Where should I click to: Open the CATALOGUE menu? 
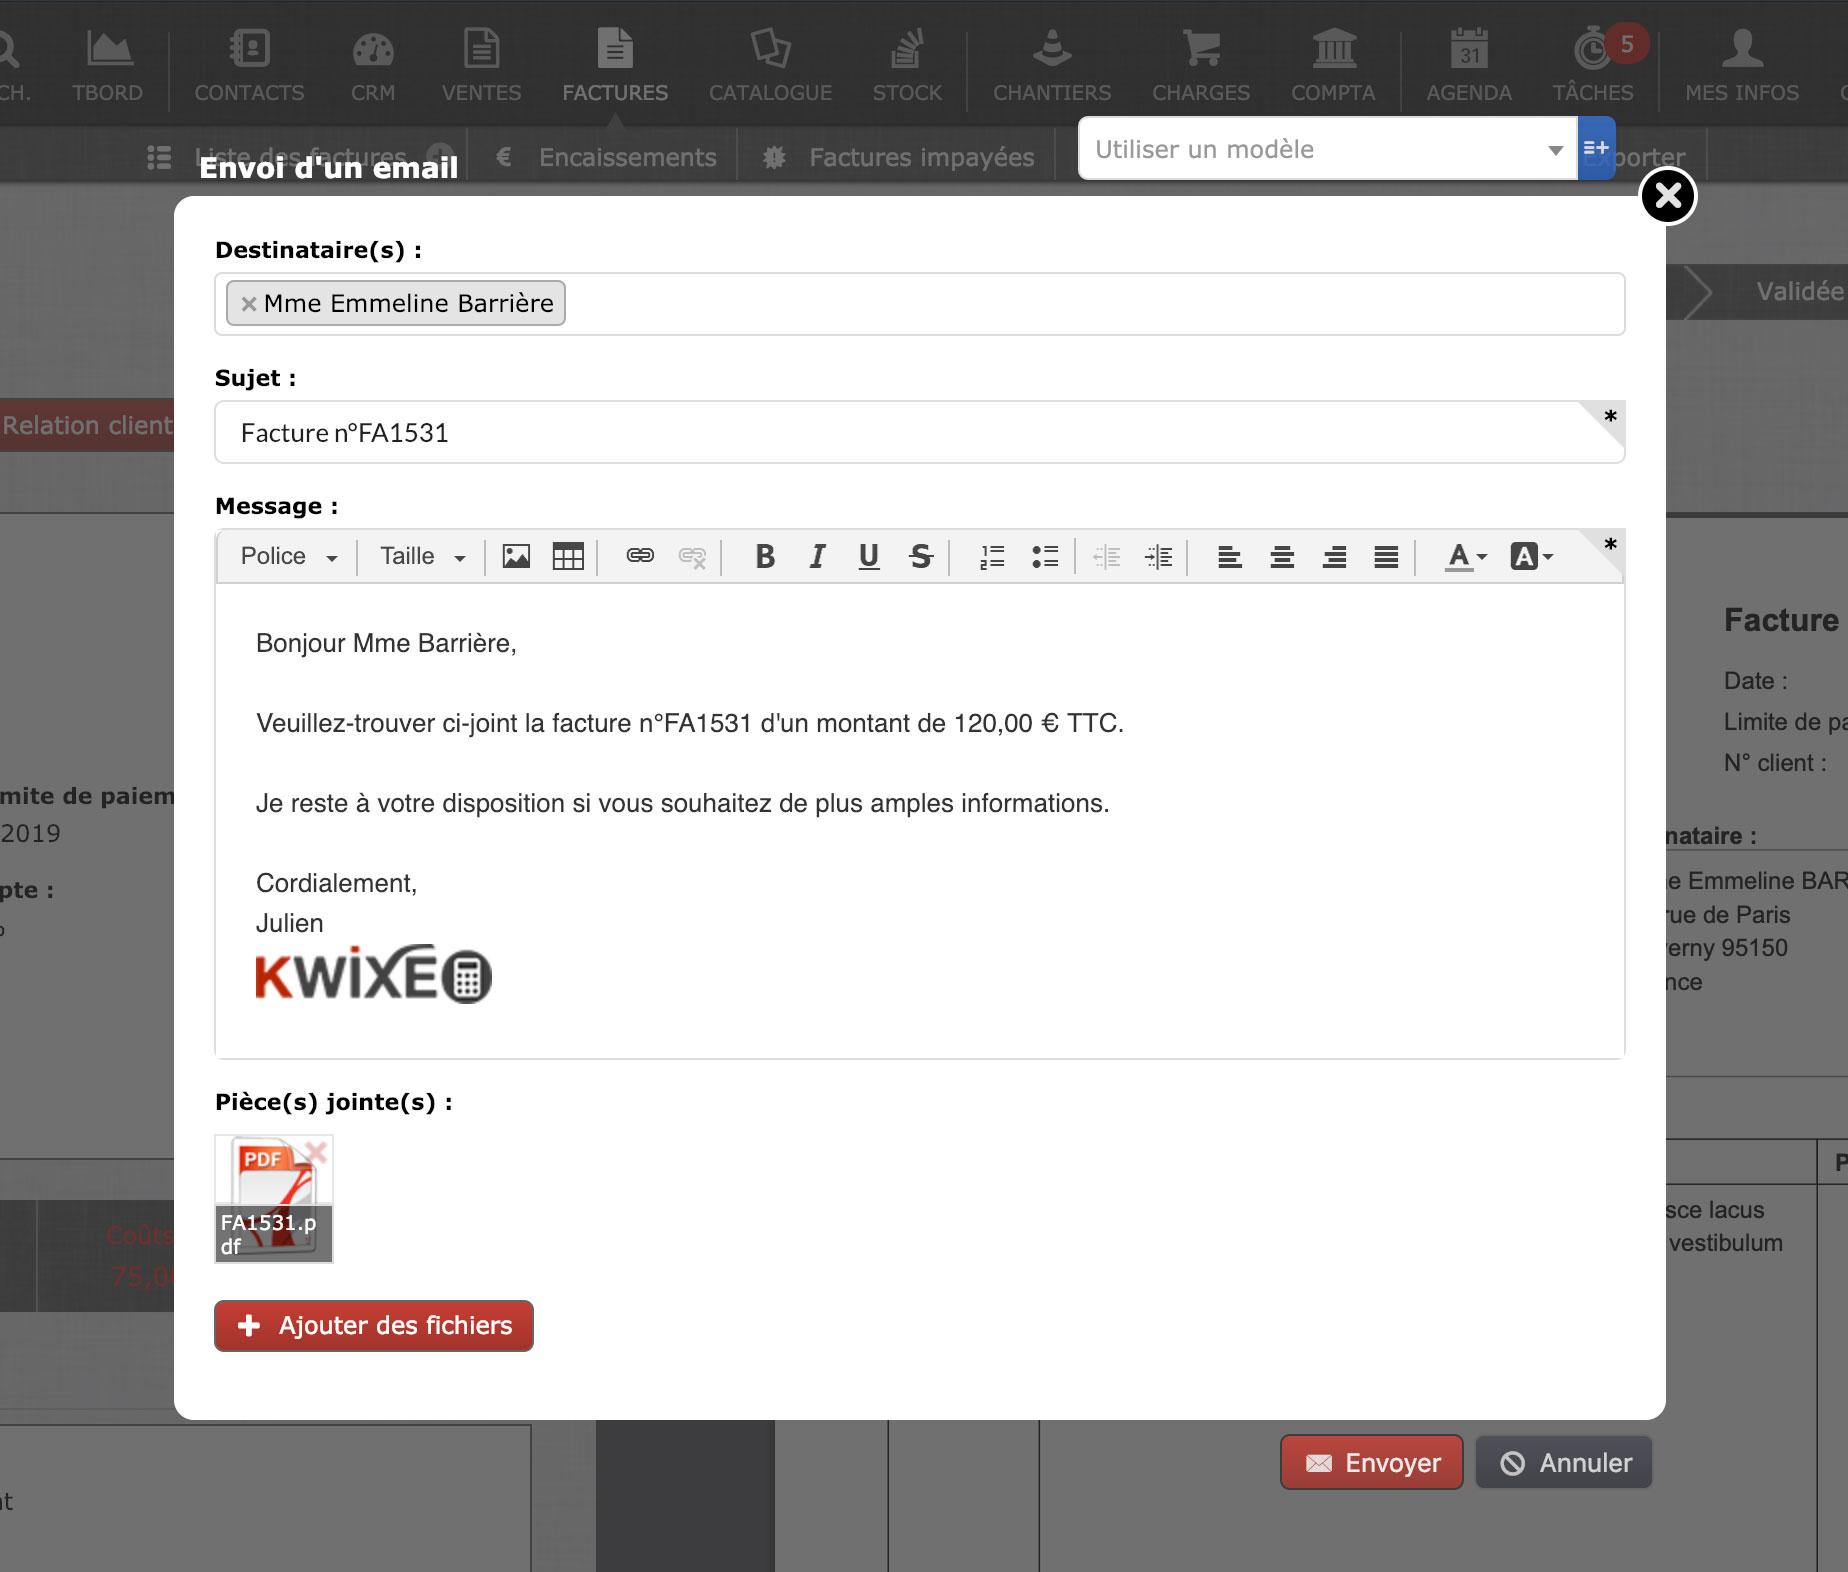pyautogui.click(x=770, y=66)
